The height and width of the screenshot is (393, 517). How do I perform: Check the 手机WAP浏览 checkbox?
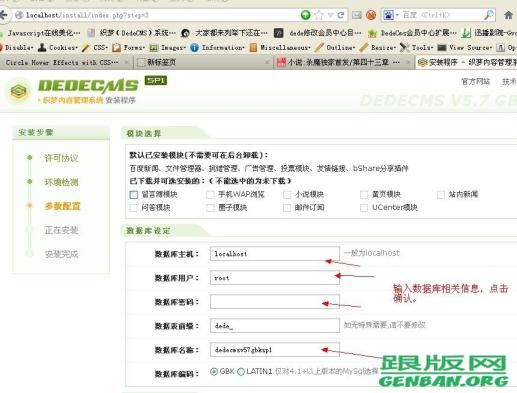(210, 194)
